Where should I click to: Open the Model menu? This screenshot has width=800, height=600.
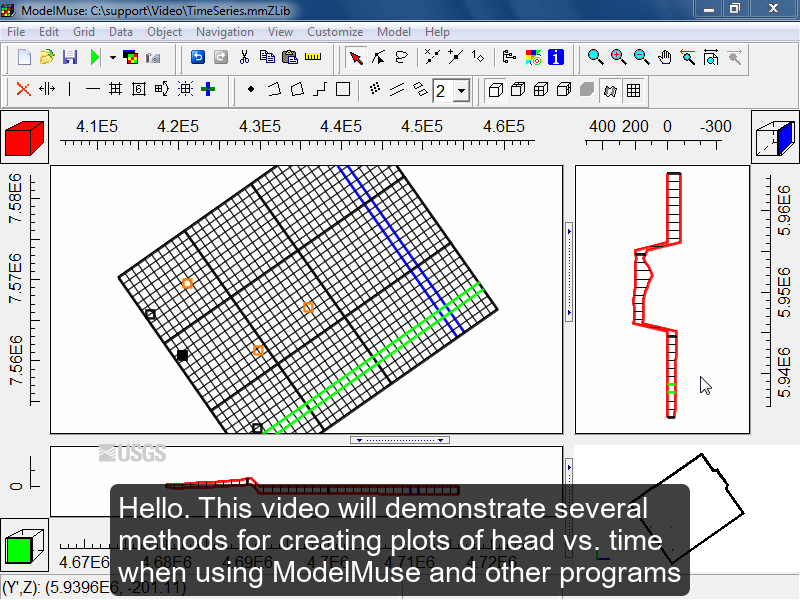[x=394, y=31]
